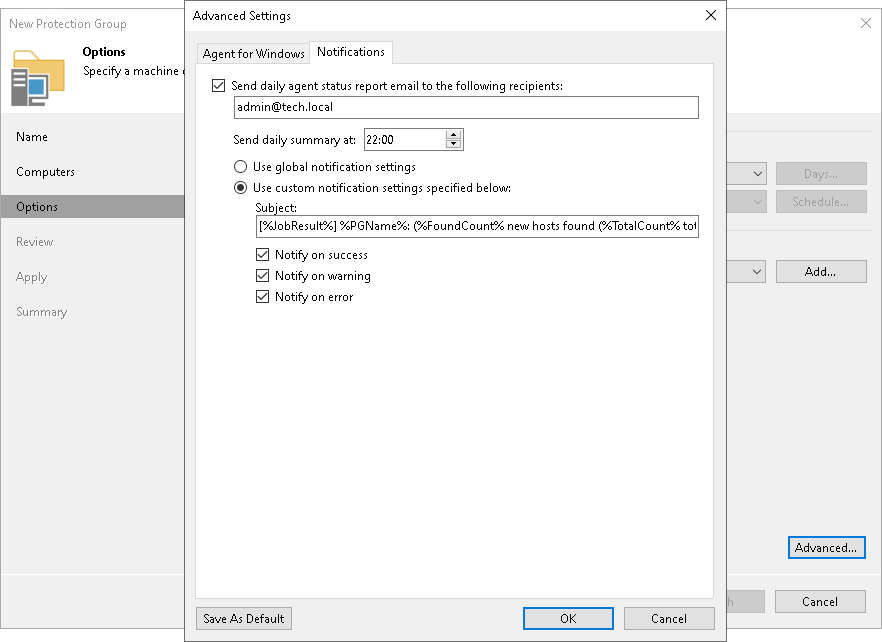
Task: Navigate to the Summary wizard step
Action: (41, 311)
